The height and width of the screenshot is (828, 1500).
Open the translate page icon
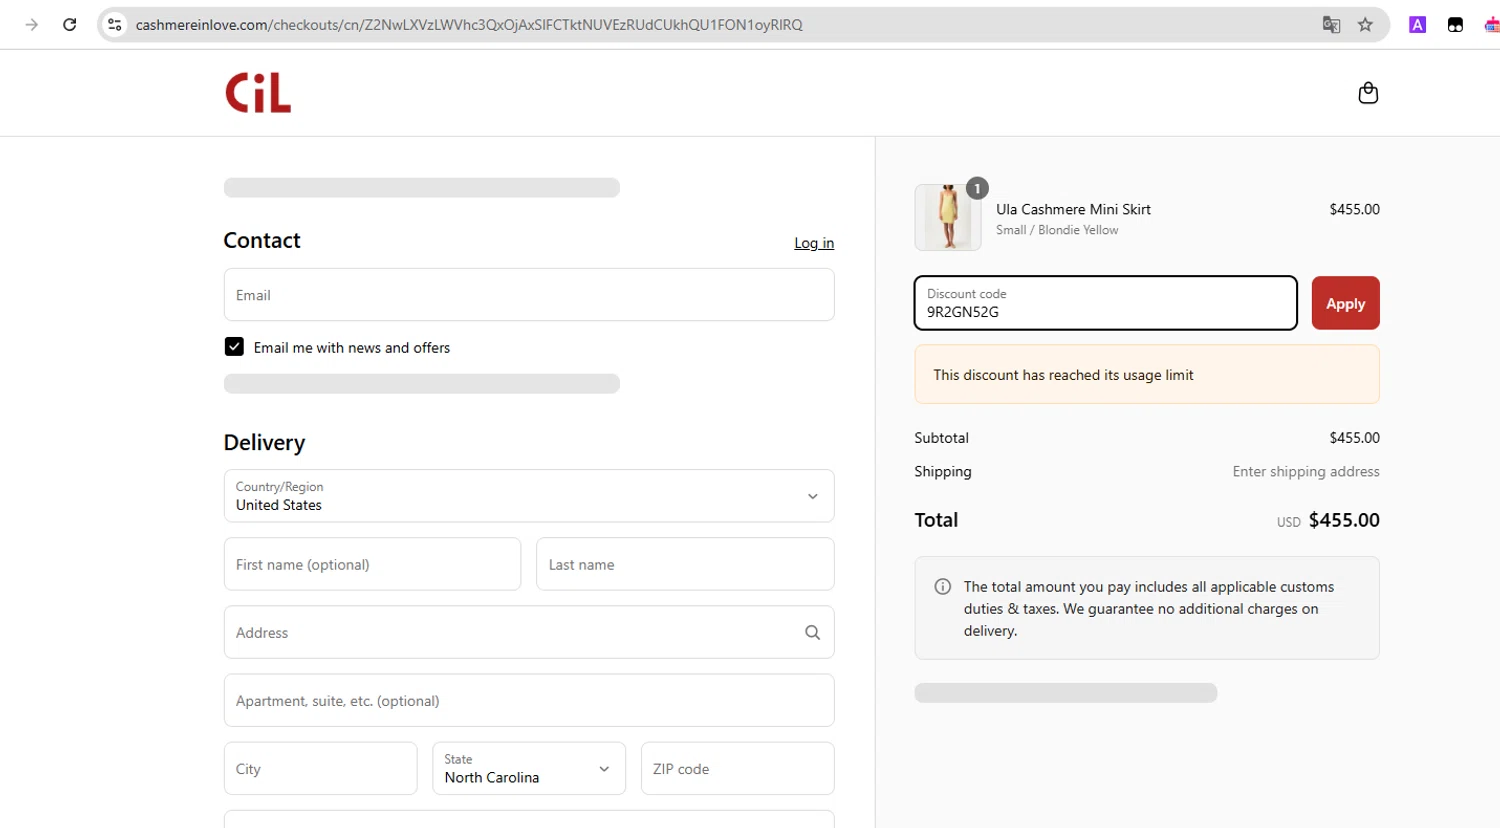[1331, 25]
